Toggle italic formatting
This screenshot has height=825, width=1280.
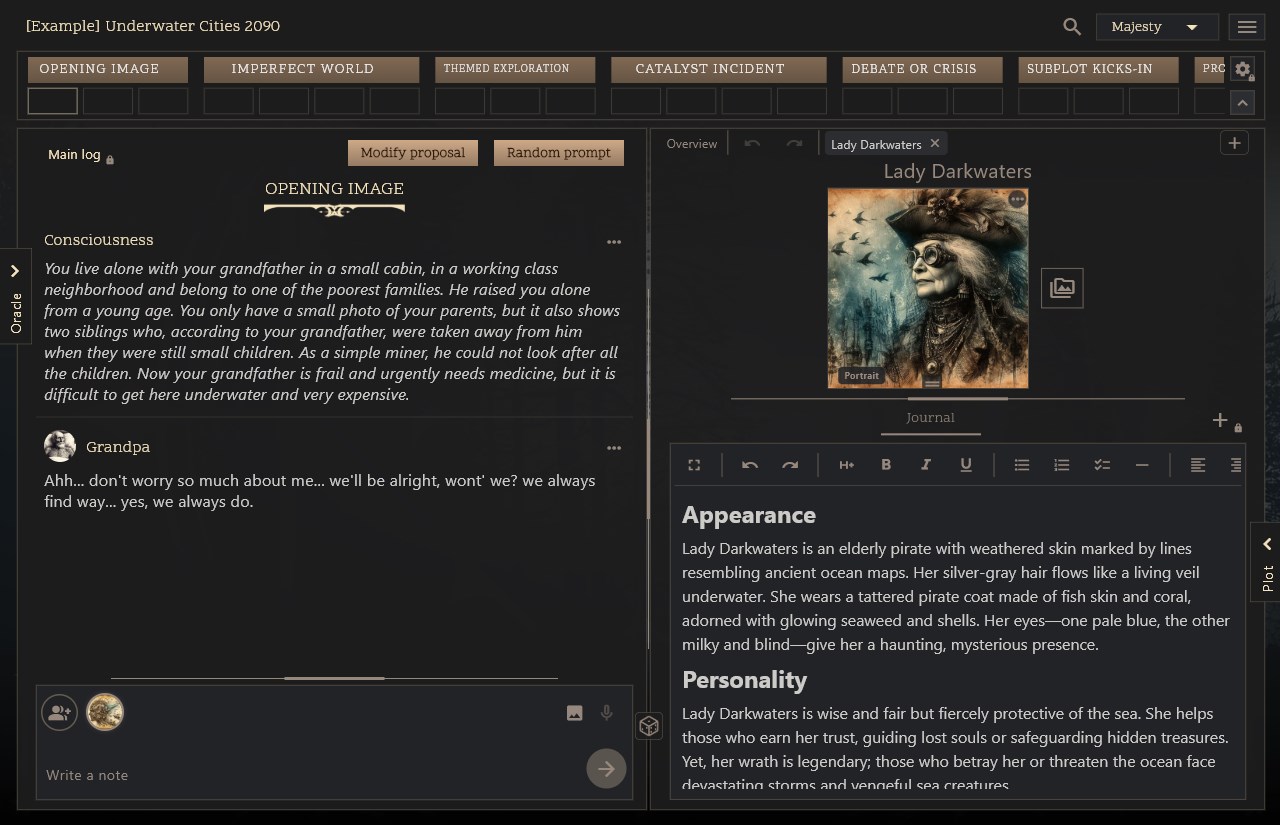(x=926, y=465)
